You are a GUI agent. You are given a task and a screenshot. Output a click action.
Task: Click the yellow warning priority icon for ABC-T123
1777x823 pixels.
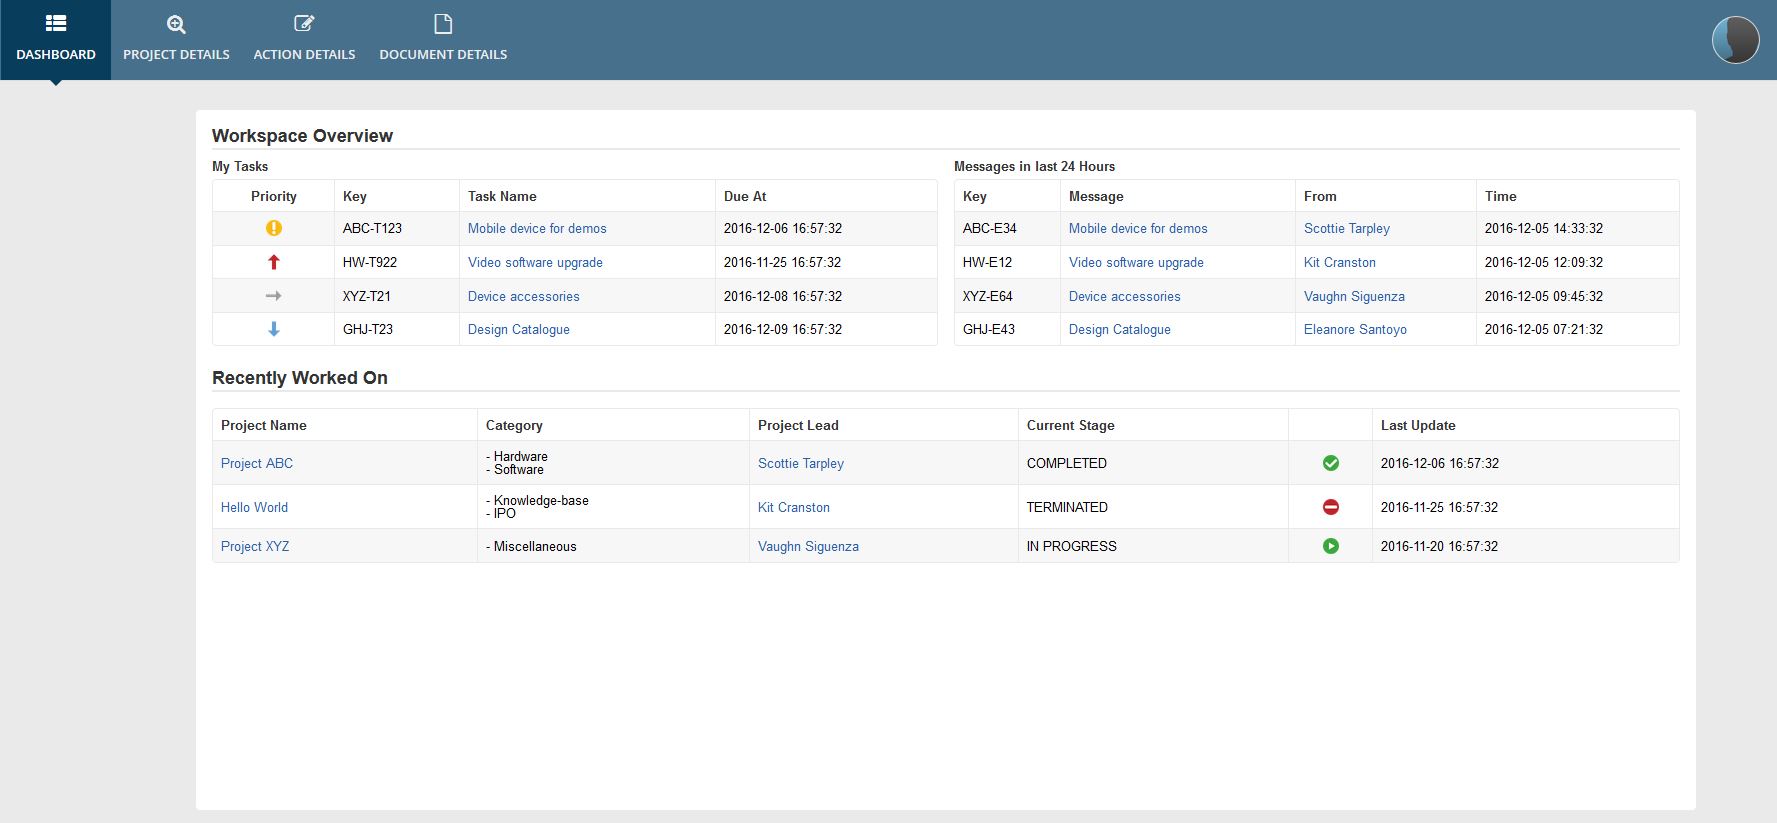point(274,228)
